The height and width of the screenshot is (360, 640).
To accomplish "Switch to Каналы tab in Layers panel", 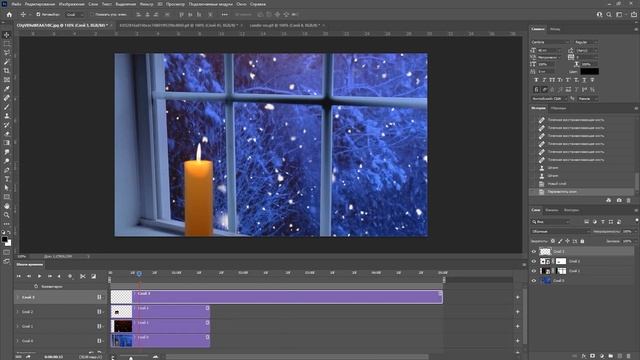I will (x=551, y=210).
